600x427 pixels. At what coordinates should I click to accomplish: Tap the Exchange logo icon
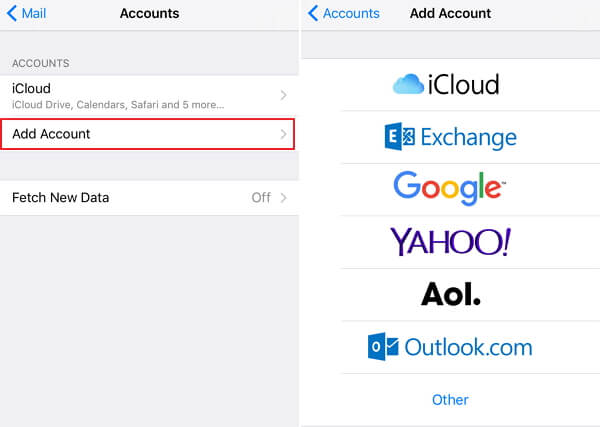[399, 137]
